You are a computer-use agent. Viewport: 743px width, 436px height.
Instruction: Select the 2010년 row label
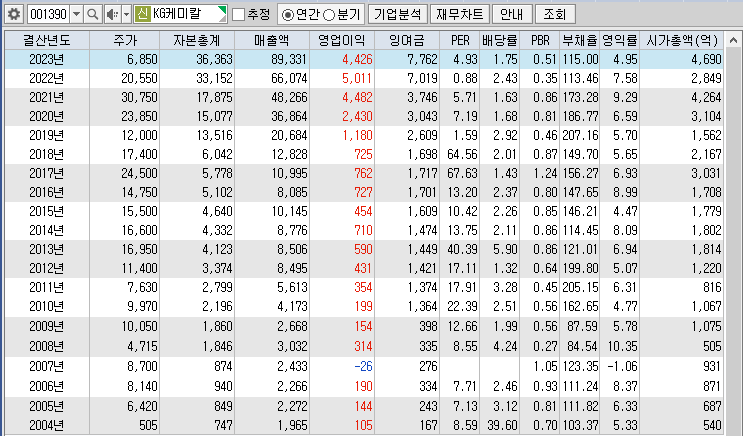click(x=46, y=306)
